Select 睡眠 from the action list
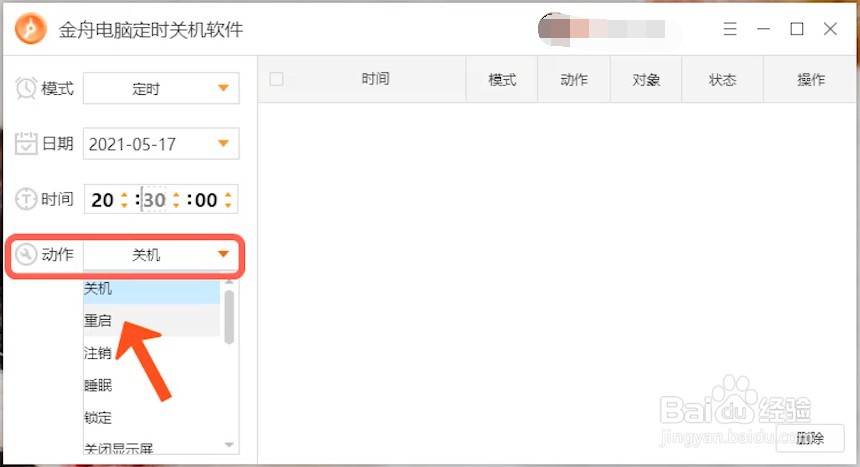 click(x=151, y=385)
